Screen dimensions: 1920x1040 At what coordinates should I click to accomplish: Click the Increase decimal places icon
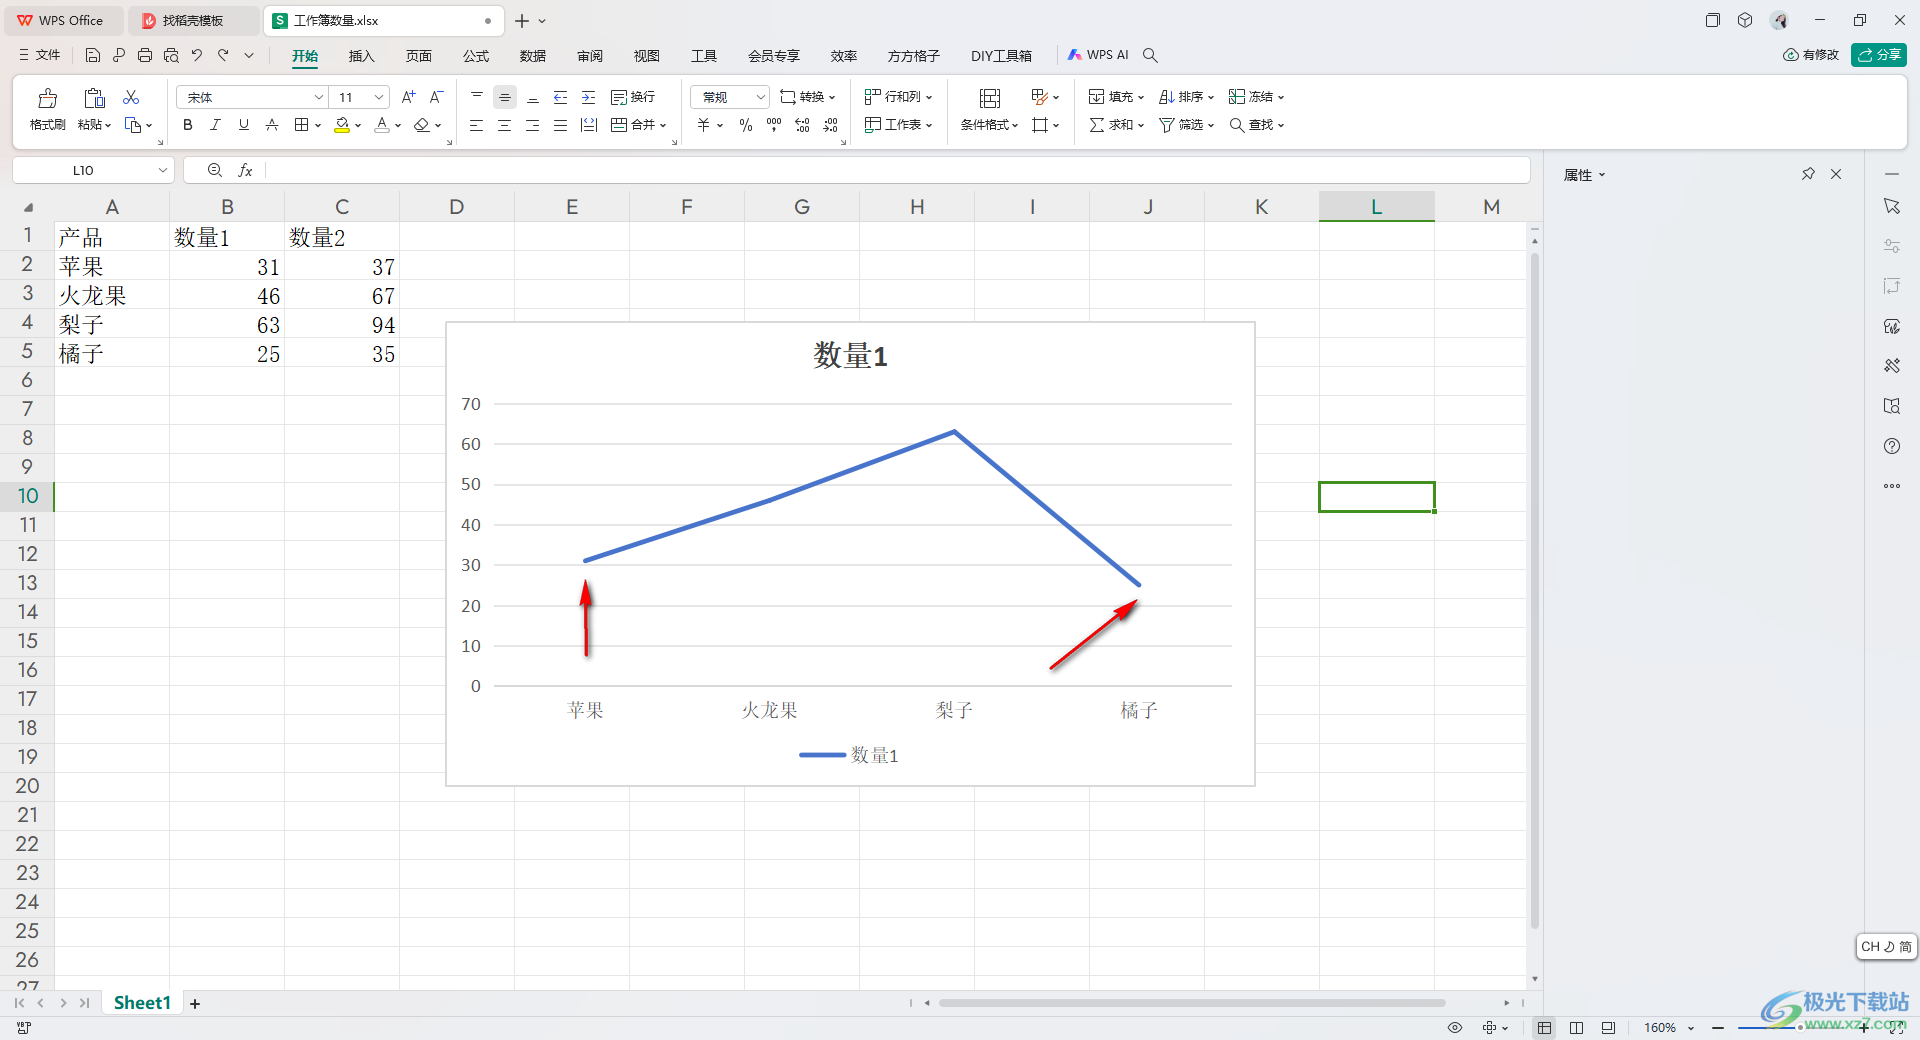point(802,125)
